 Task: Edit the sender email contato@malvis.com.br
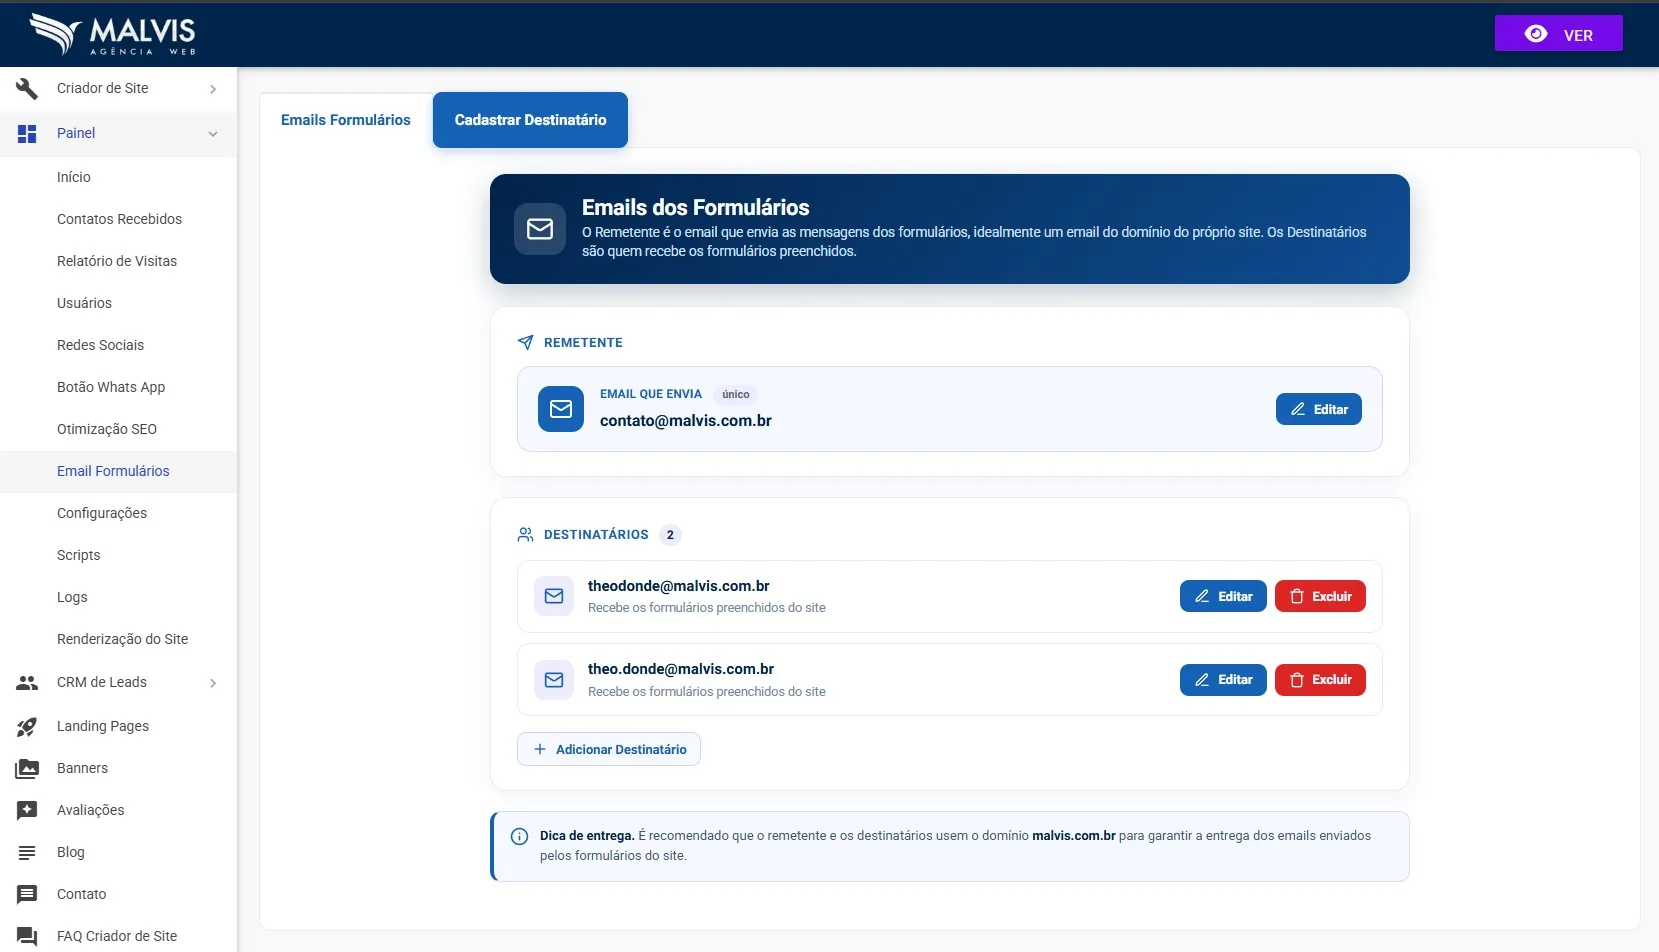click(x=1318, y=409)
